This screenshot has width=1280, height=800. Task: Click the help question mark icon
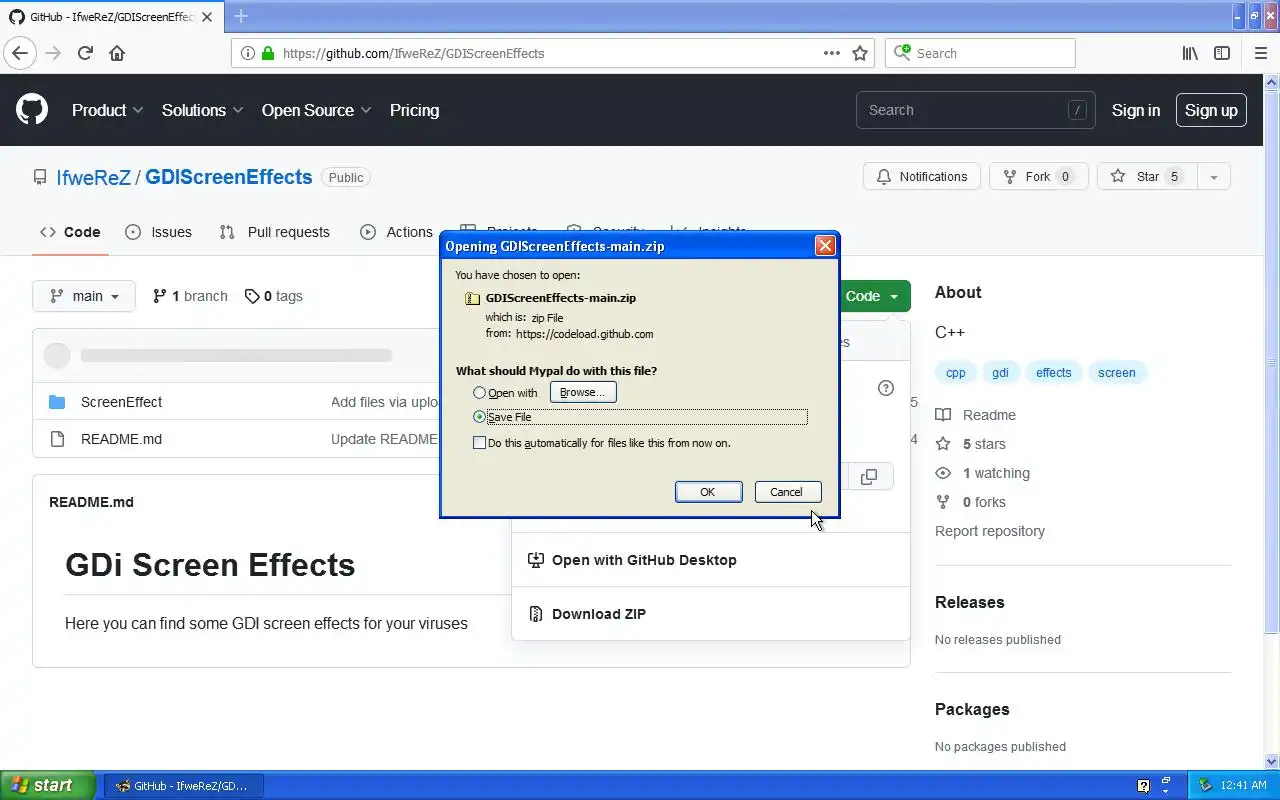[x=885, y=388]
